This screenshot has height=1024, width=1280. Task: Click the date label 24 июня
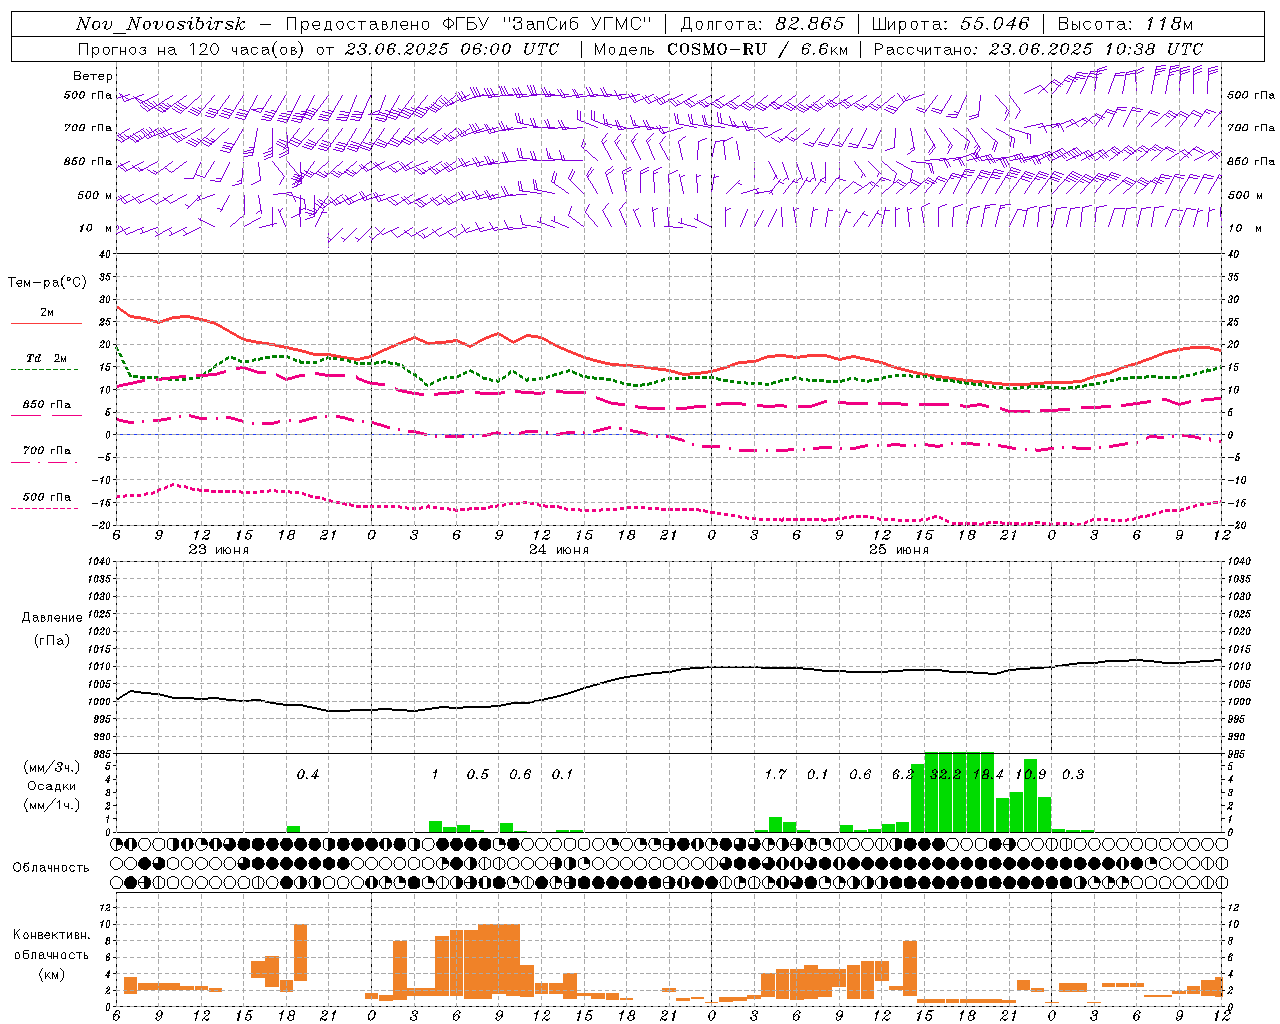coord(559,550)
